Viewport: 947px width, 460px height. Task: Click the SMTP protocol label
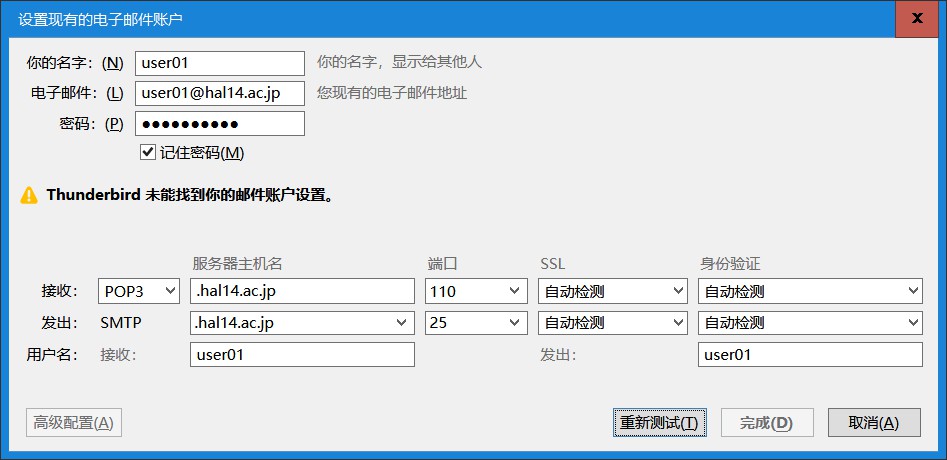(x=121, y=323)
